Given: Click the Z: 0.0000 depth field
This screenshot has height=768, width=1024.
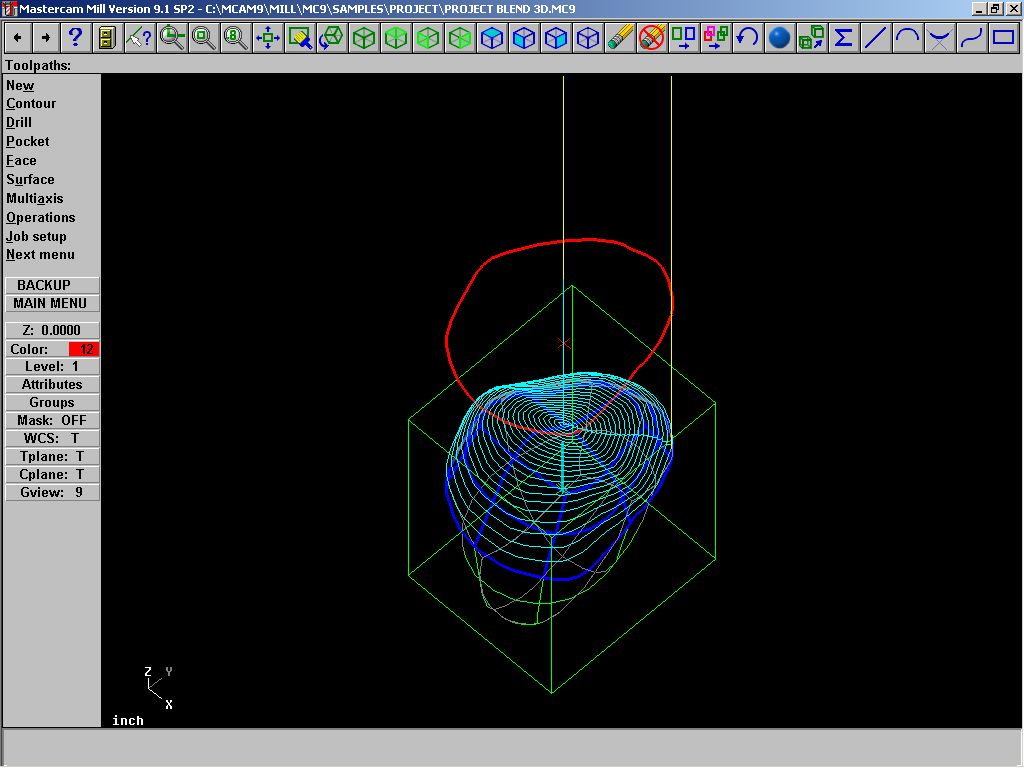Looking at the screenshot, I should click(x=52, y=330).
